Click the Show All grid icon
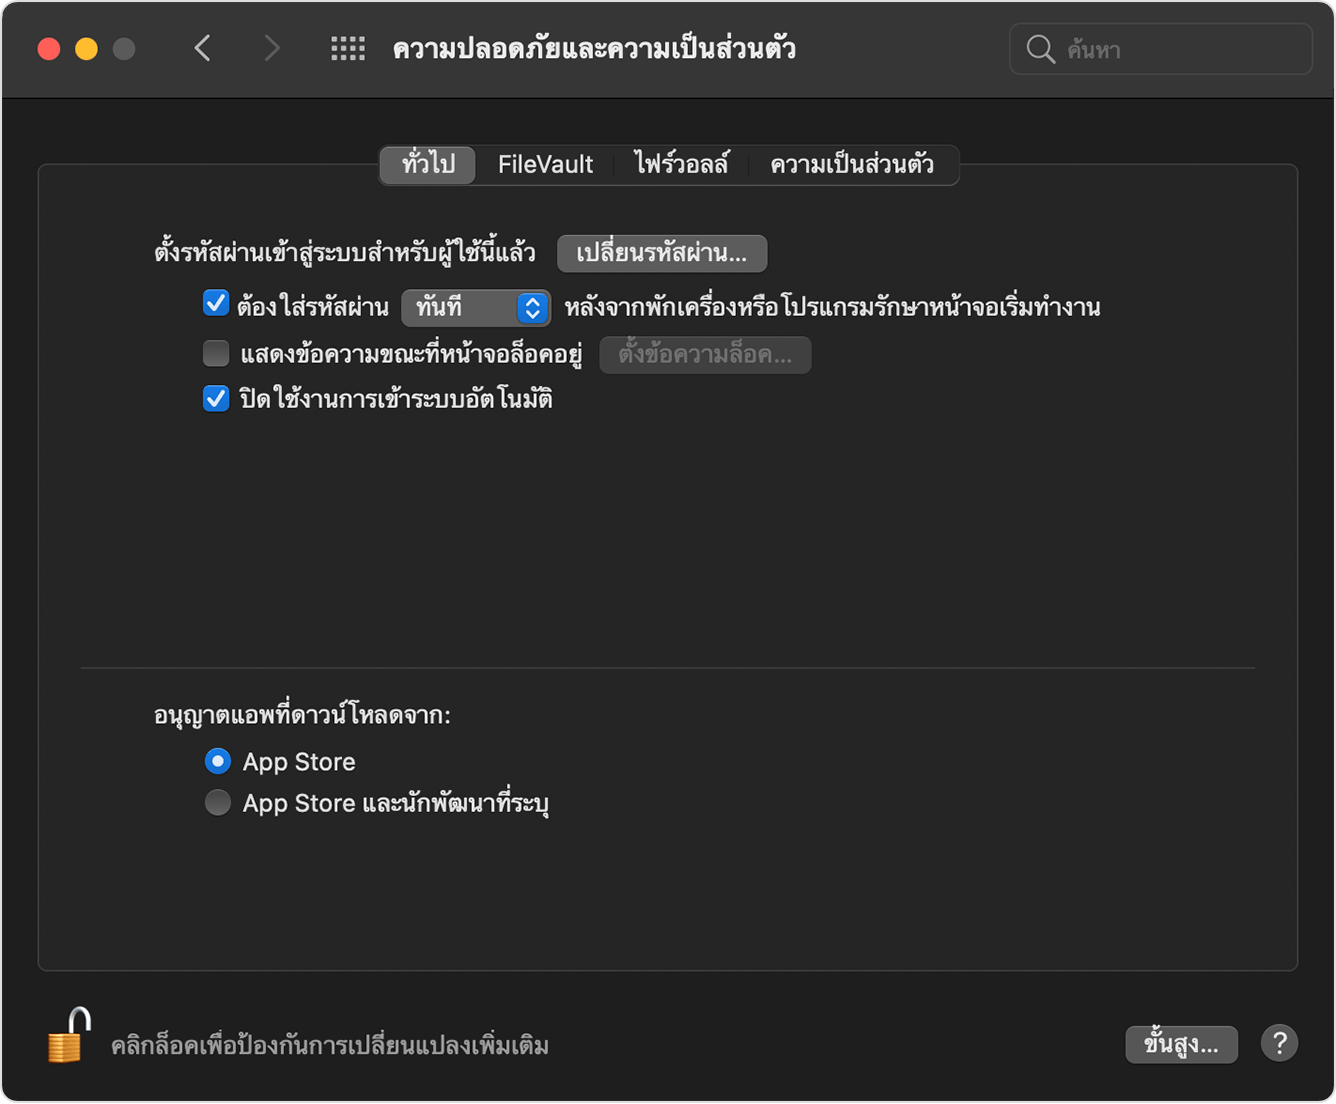Image resolution: width=1336 pixels, height=1104 pixels. click(x=347, y=48)
